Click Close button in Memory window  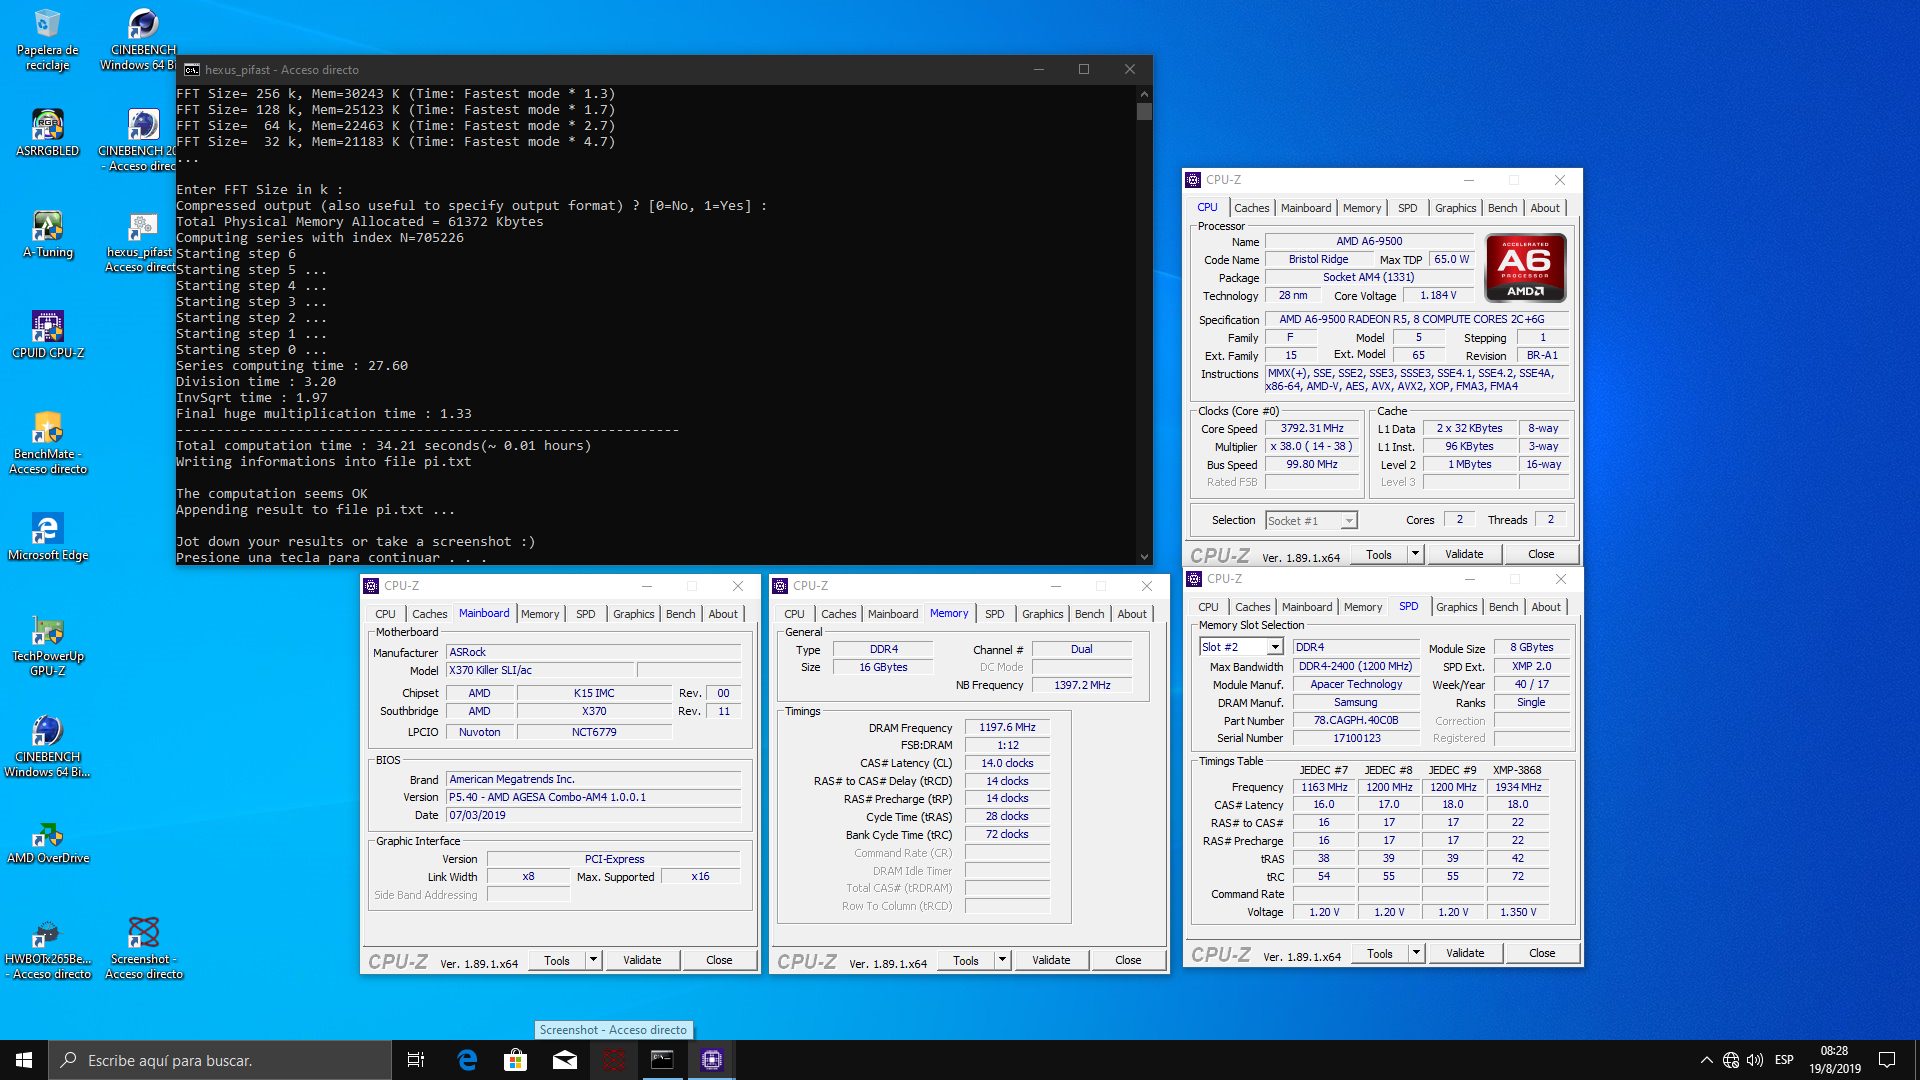[1128, 960]
